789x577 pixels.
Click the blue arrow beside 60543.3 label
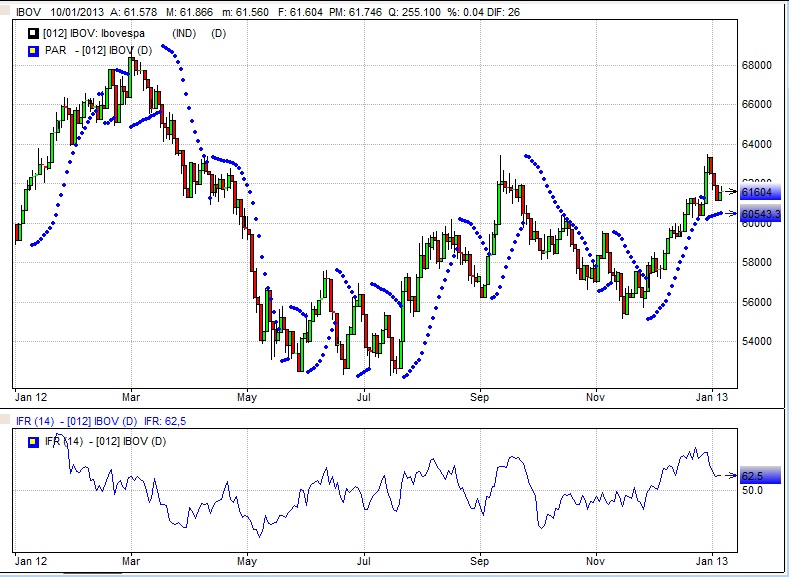(731, 214)
